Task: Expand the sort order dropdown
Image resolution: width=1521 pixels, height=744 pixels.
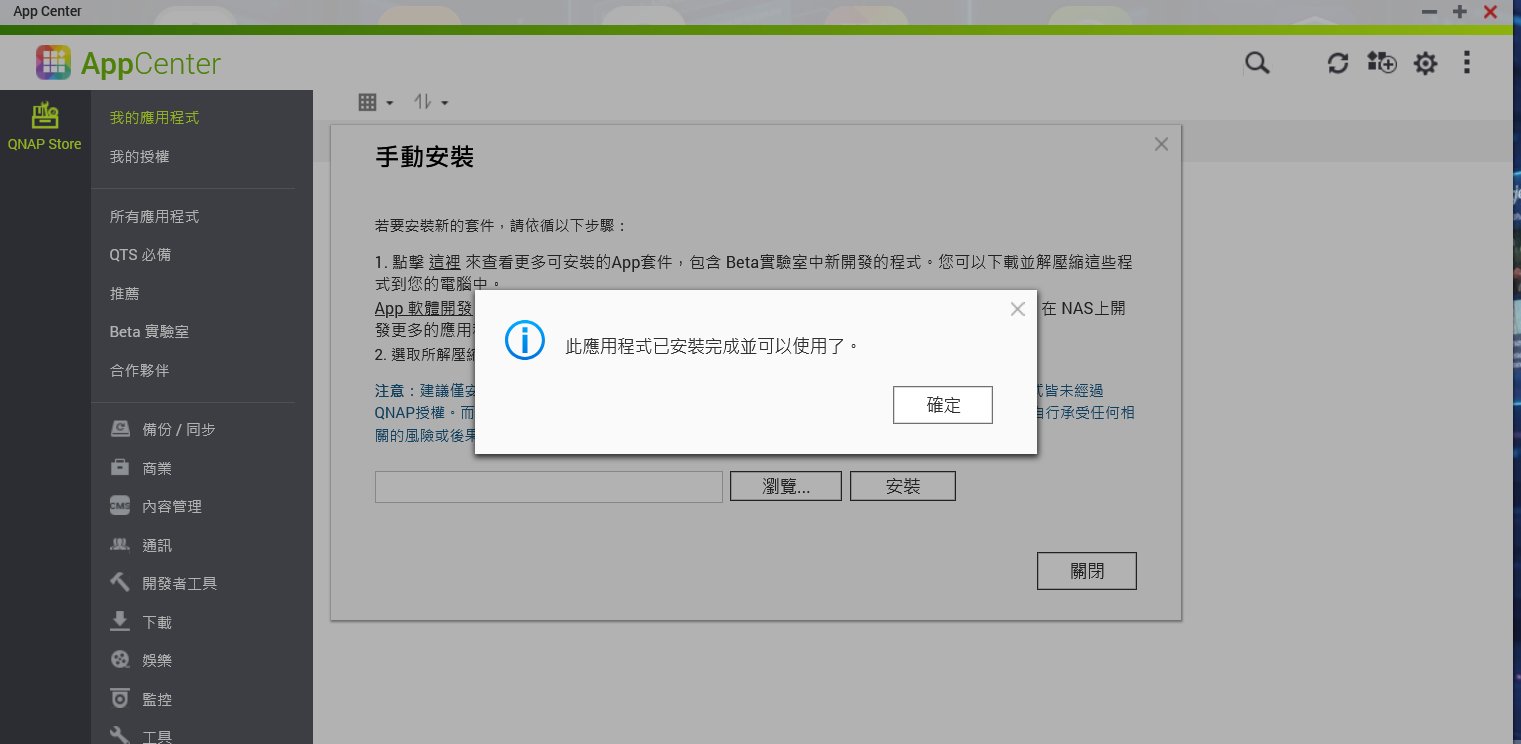Action: click(431, 102)
